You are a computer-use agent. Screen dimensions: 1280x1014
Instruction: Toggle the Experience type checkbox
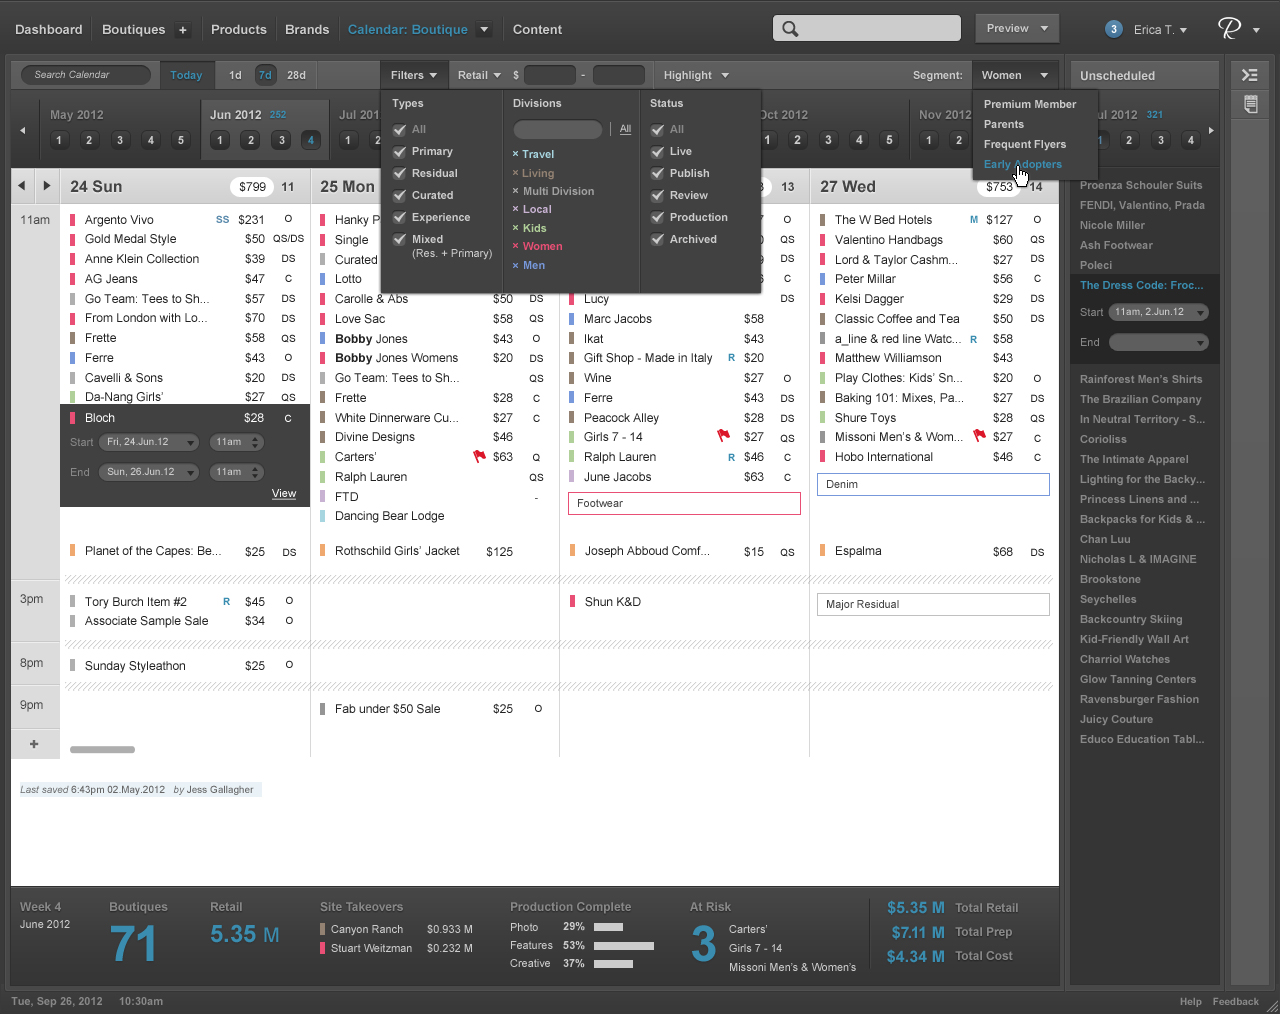click(400, 218)
